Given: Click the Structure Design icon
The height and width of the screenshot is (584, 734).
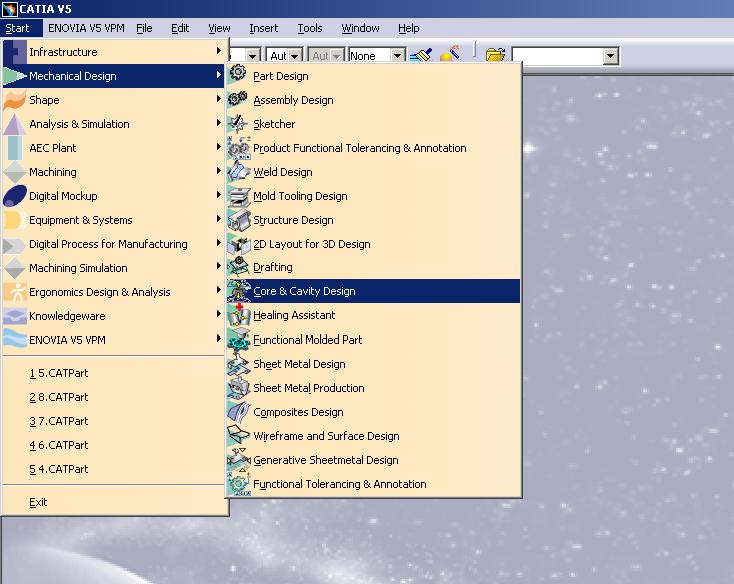Looking at the screenshot, I should pyautogui.click(x=239, y=219).
